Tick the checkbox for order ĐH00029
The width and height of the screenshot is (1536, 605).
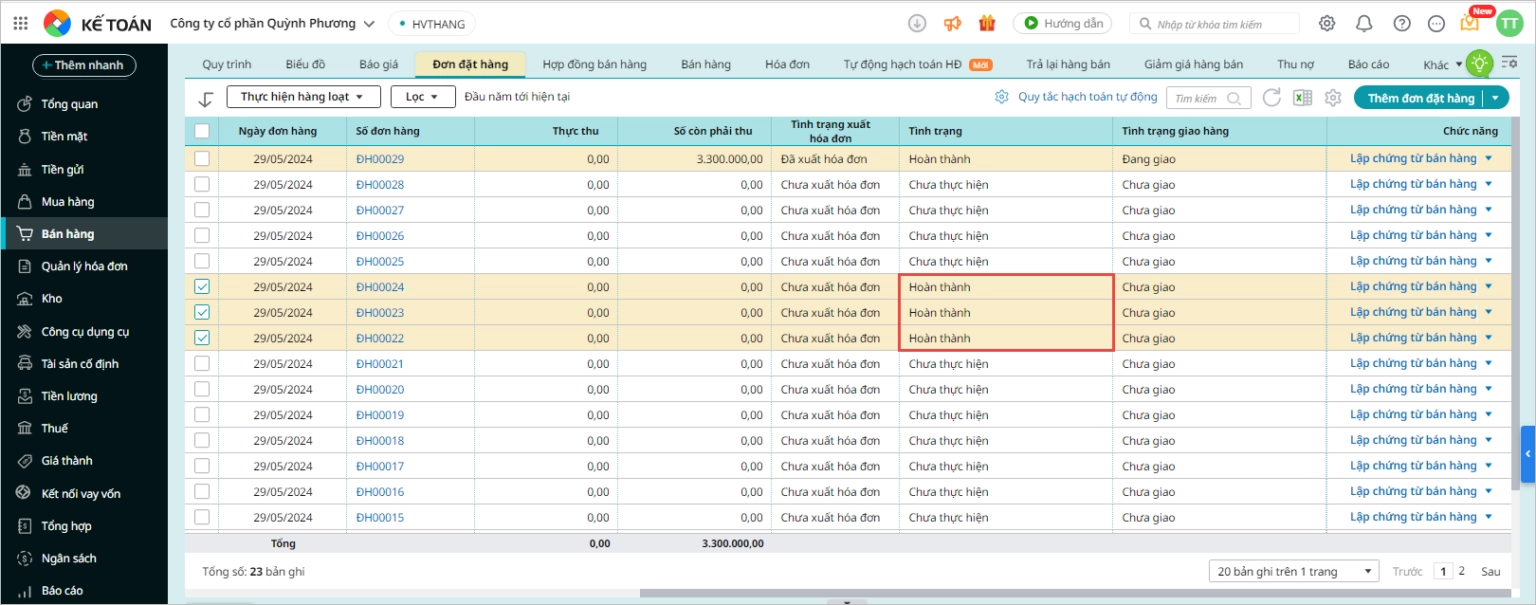click(202, 159)
